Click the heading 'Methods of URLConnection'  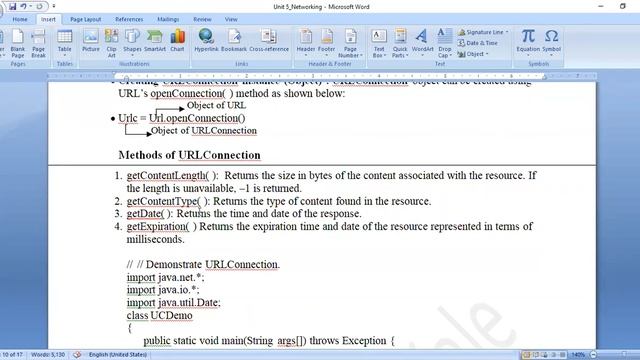tap(189, 155)
